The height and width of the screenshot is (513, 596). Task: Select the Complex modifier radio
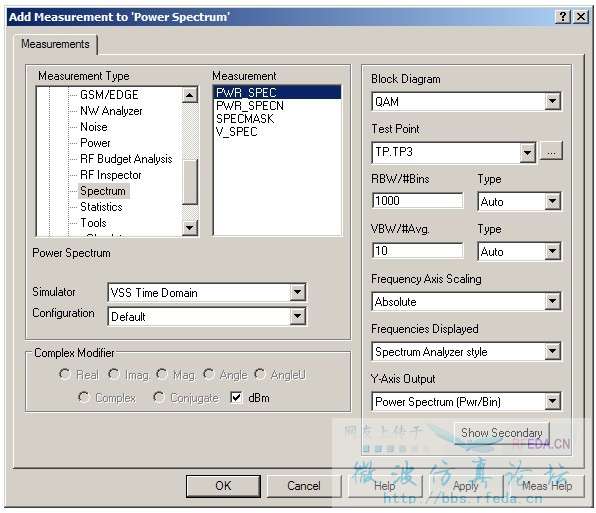(x=83, y=397)
